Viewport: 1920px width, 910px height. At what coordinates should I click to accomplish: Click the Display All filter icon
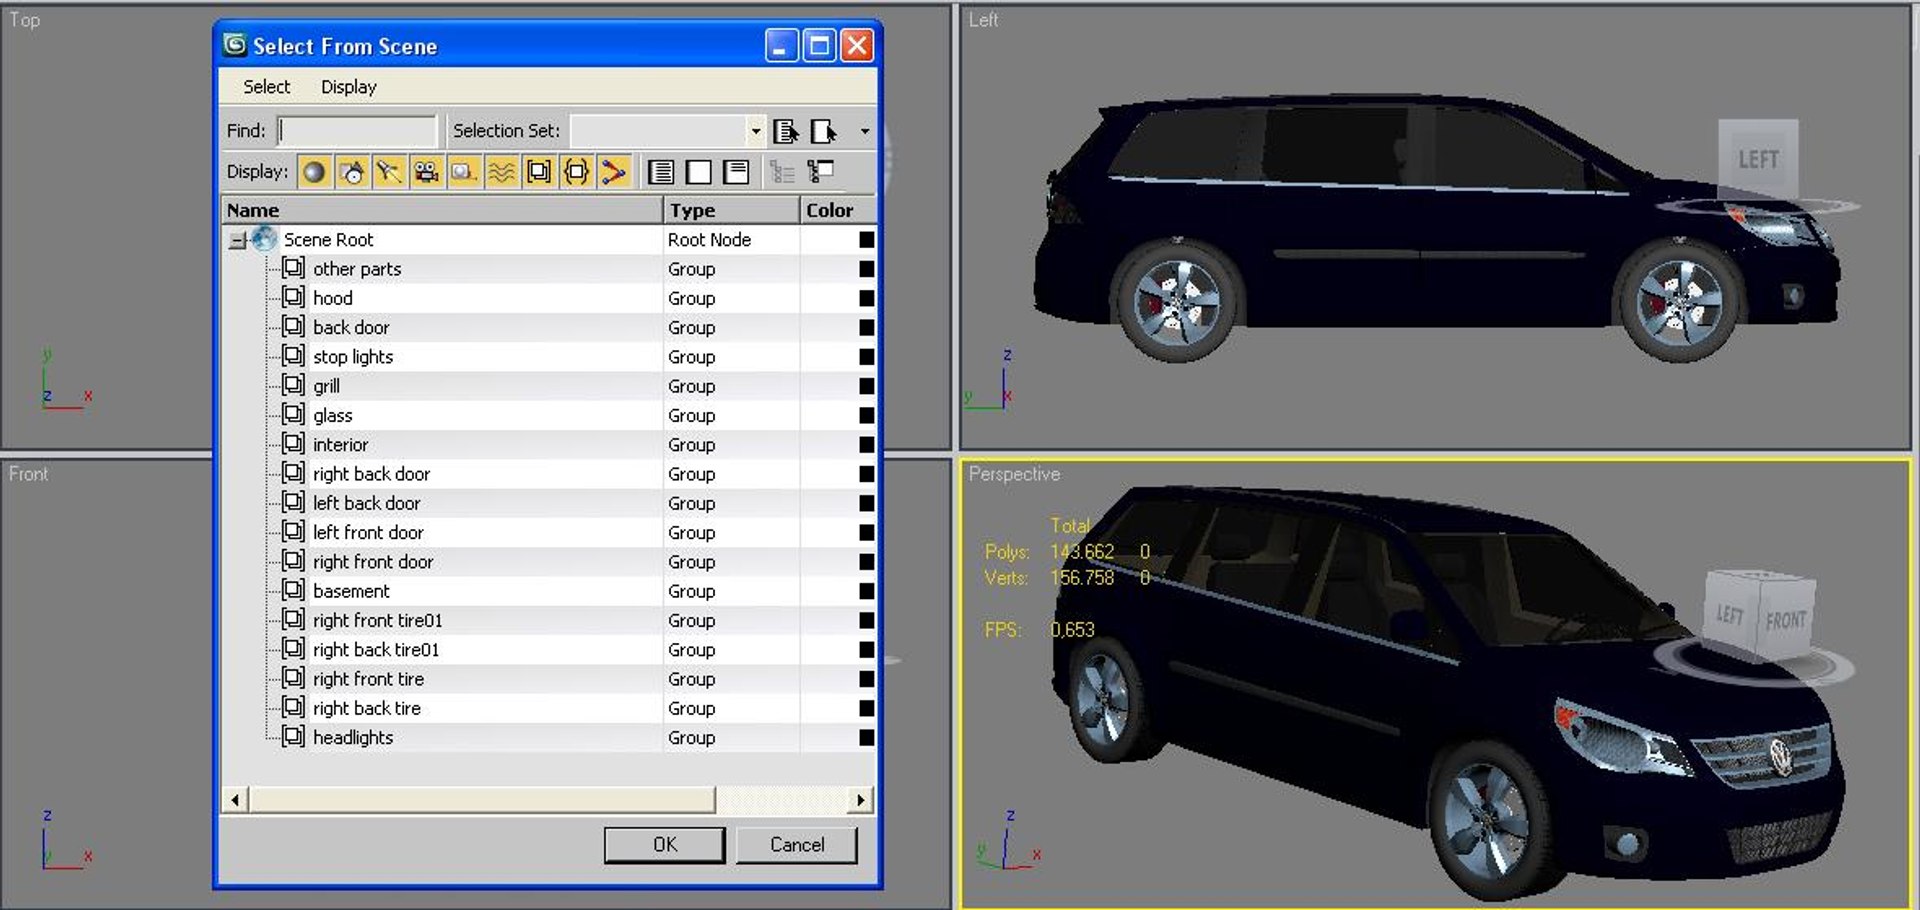pyautogui.click(x=661, y=172)
